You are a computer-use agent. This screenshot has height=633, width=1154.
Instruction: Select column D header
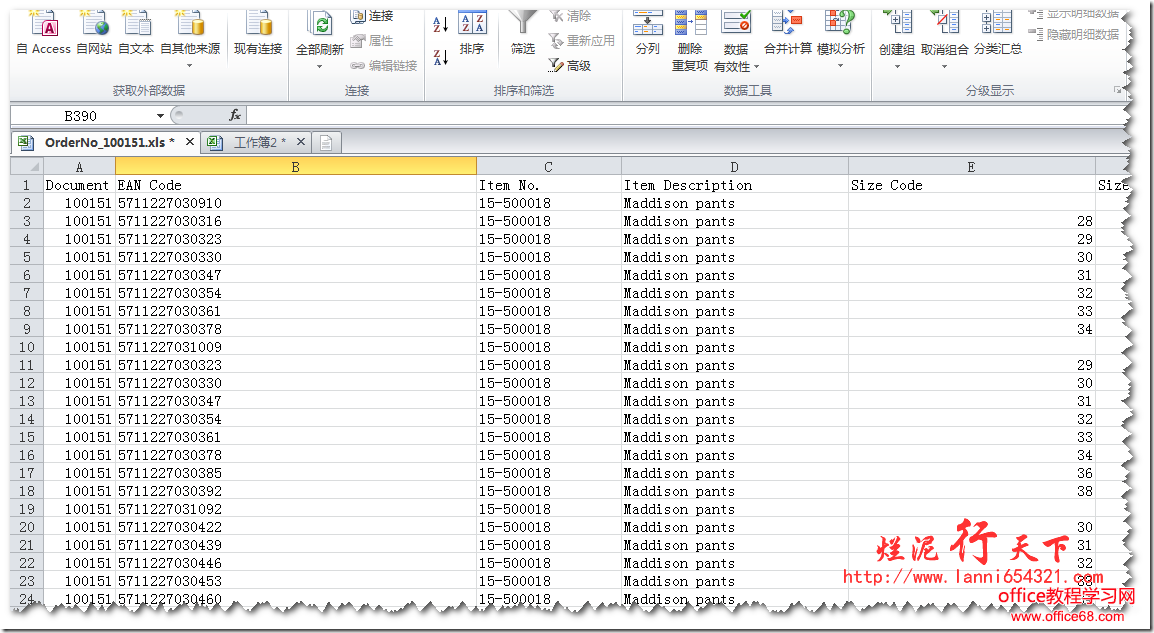coord(734,167)
